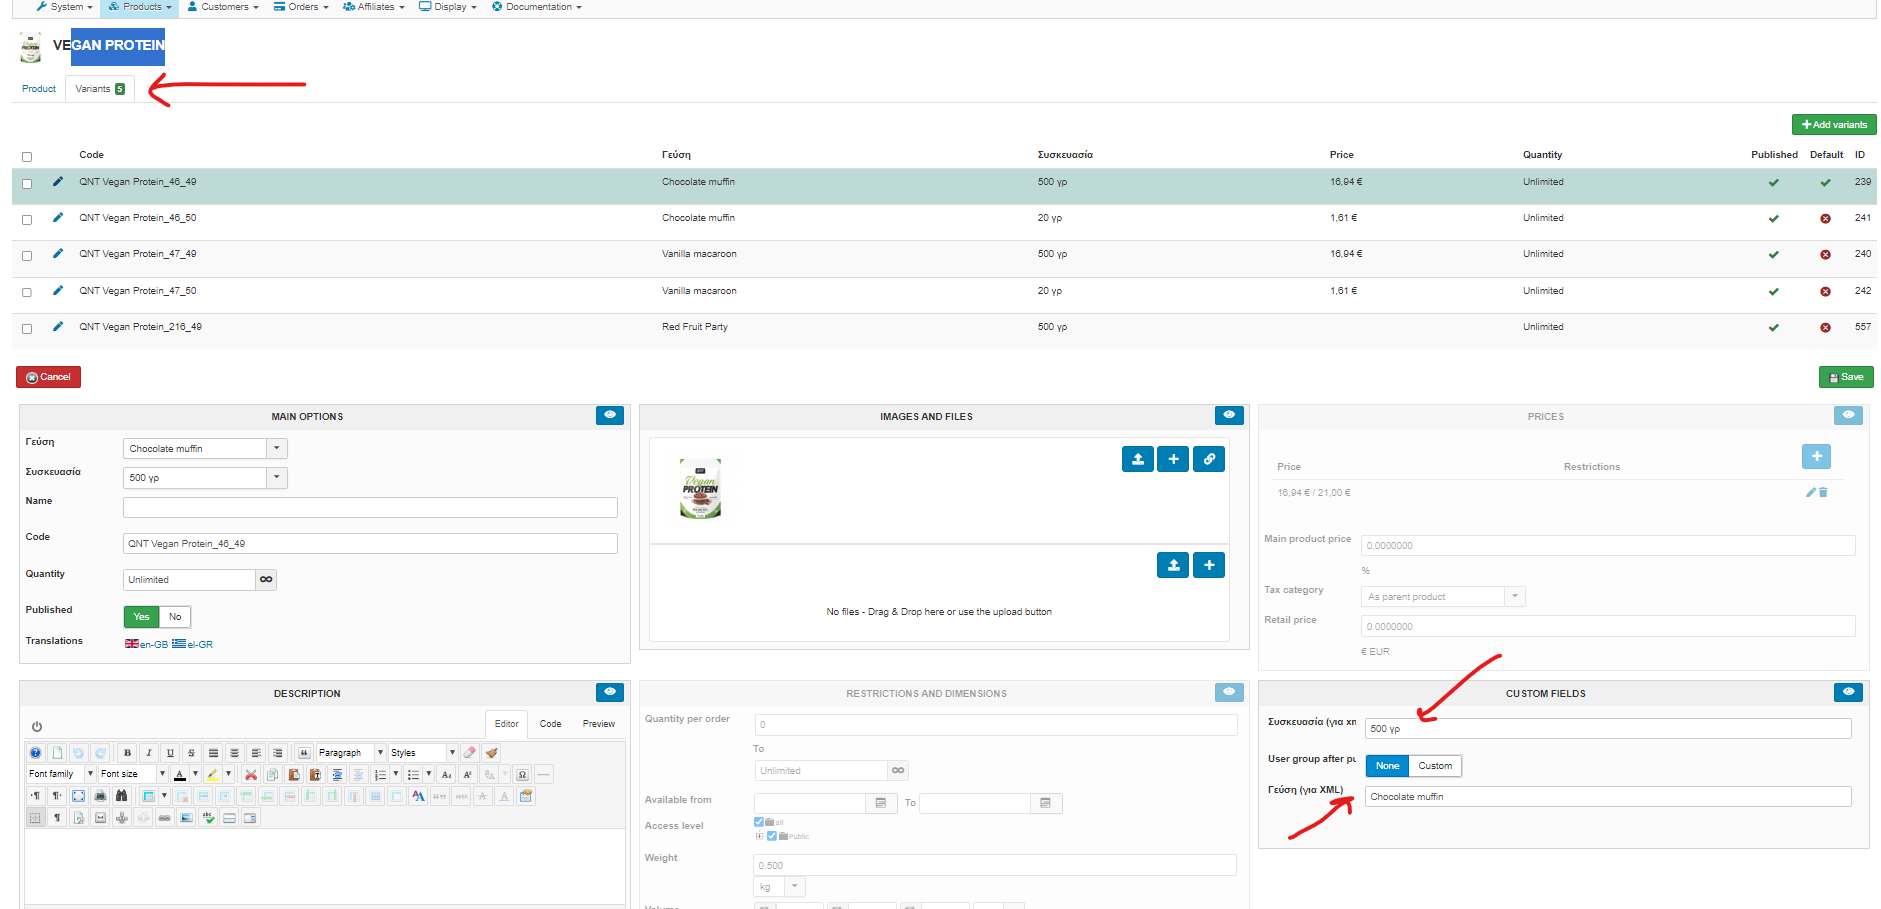Pick the text color swatch
This screenshot has width=1881, height=909.
[180, 774]
